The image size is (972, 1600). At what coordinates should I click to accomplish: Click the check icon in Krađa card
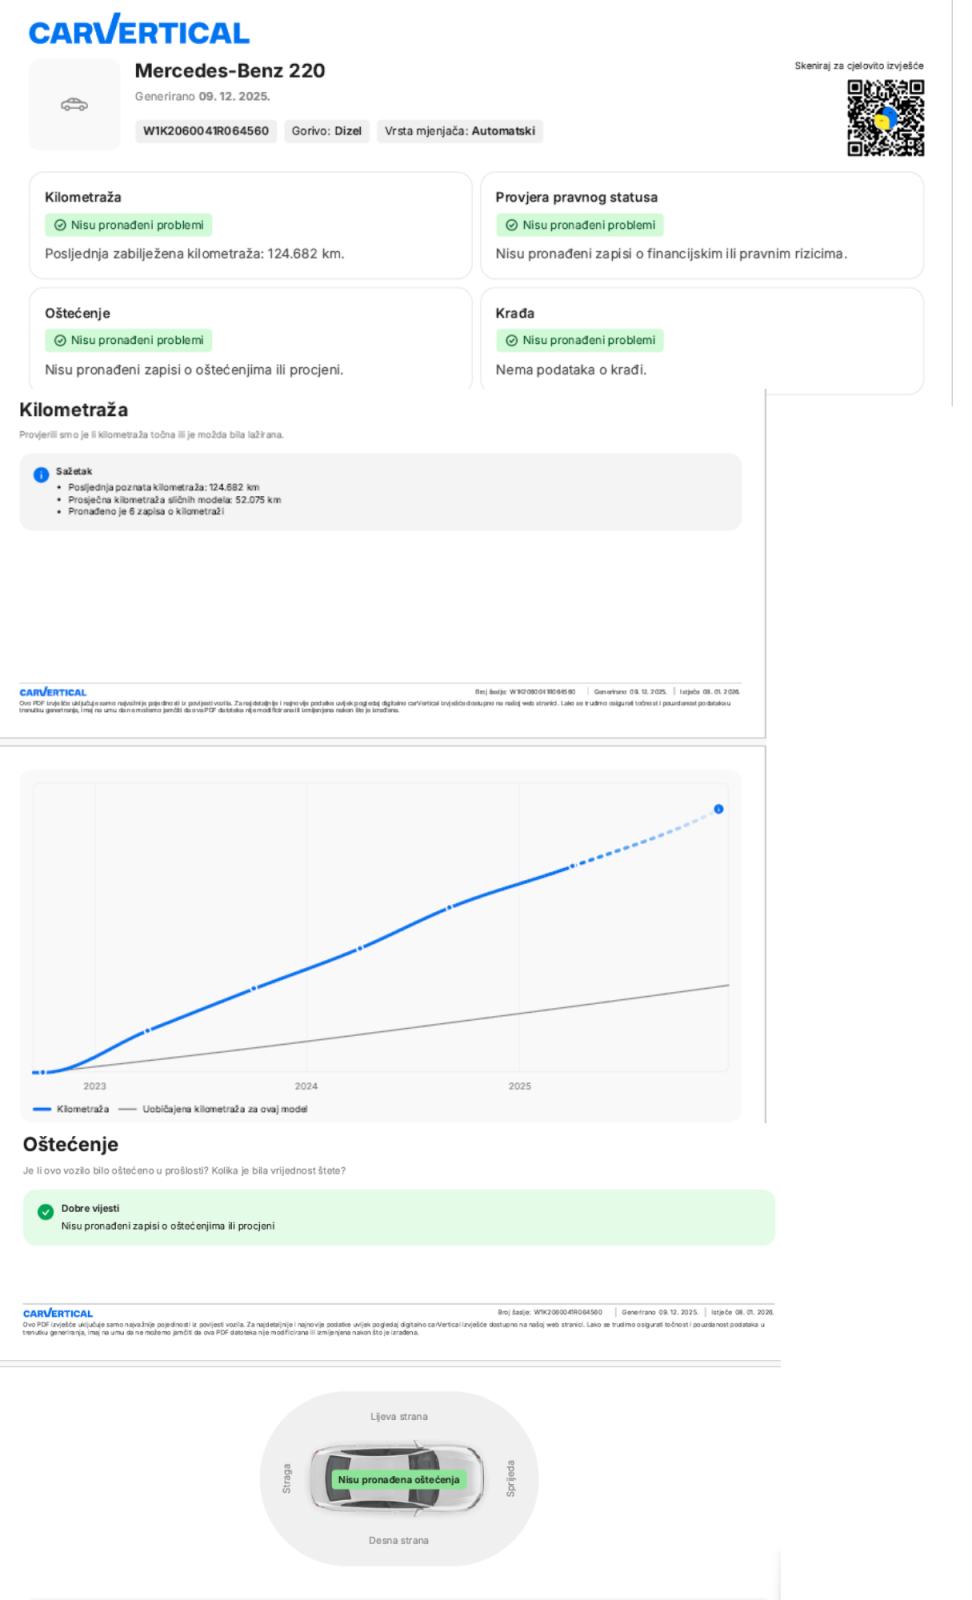coord(512,340)
